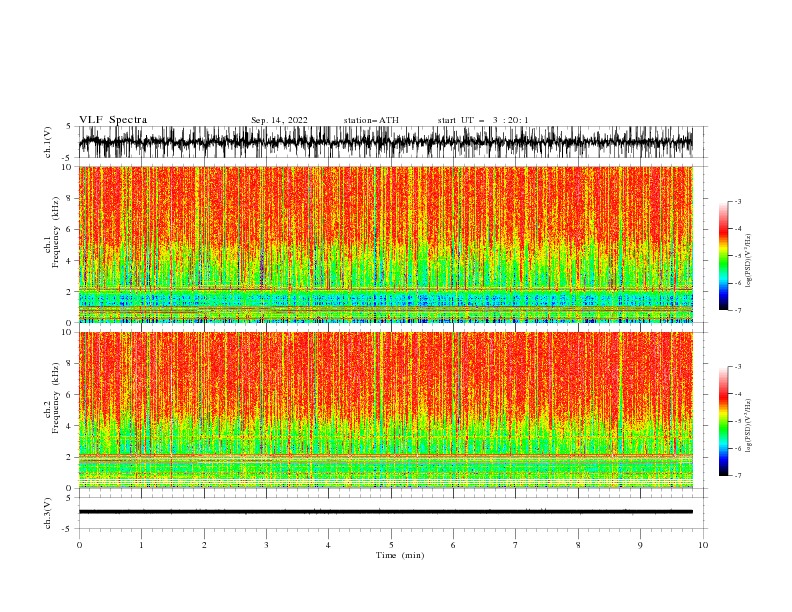The height and width of the screenshot is (612, 792).
Task: Click time axis tick label "3"
Action: point(266,545)
